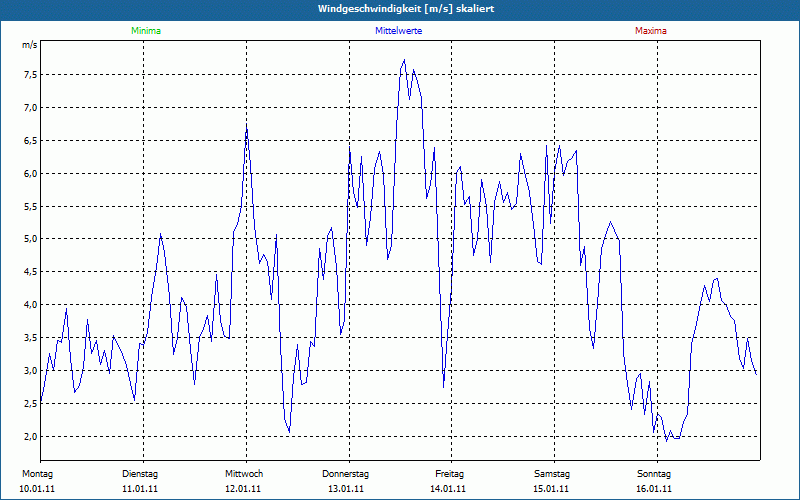Click the Montag day label
The width and height of the screenshot is (800, 500).
(x=37, y=474)
